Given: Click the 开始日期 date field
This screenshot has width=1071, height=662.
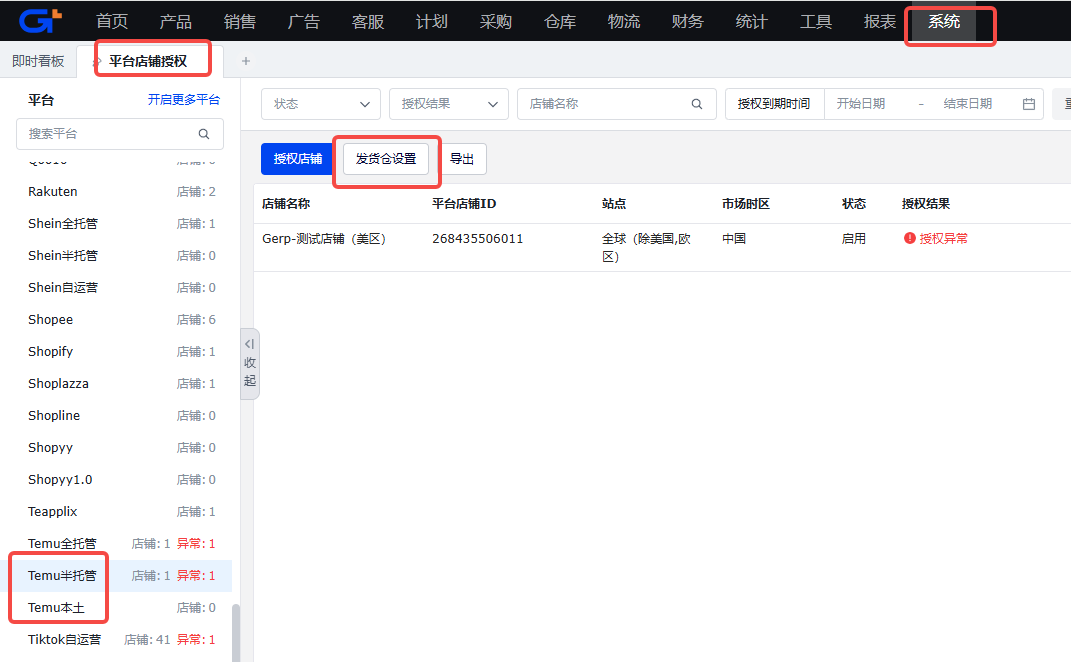Looking at the screenshot, I should pyautogui.click(x=861, y=104).
